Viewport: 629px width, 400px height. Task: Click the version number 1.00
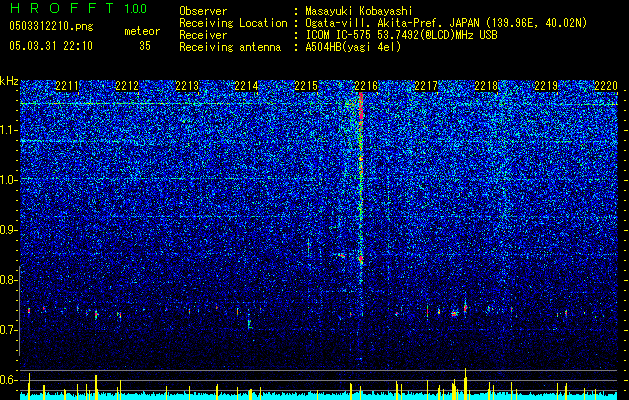coord(135,8)
